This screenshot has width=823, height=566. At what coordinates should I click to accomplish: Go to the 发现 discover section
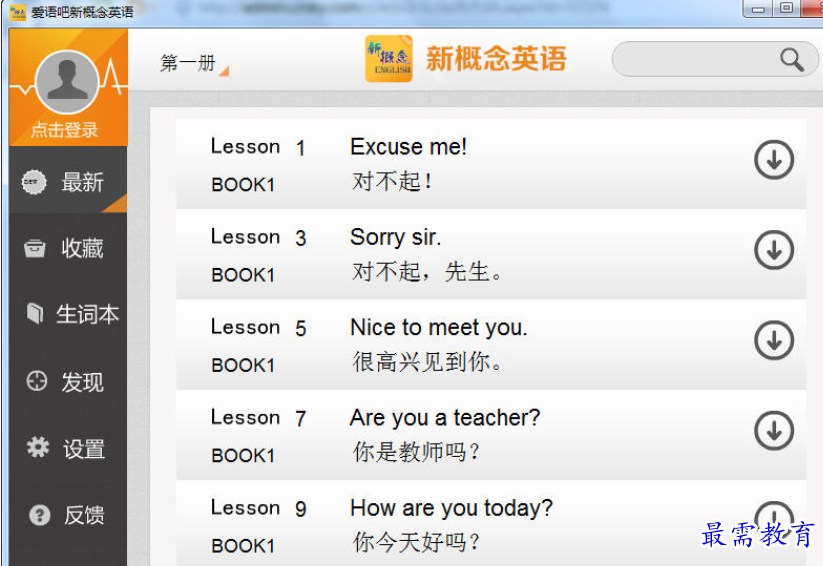tap(68, 381)
